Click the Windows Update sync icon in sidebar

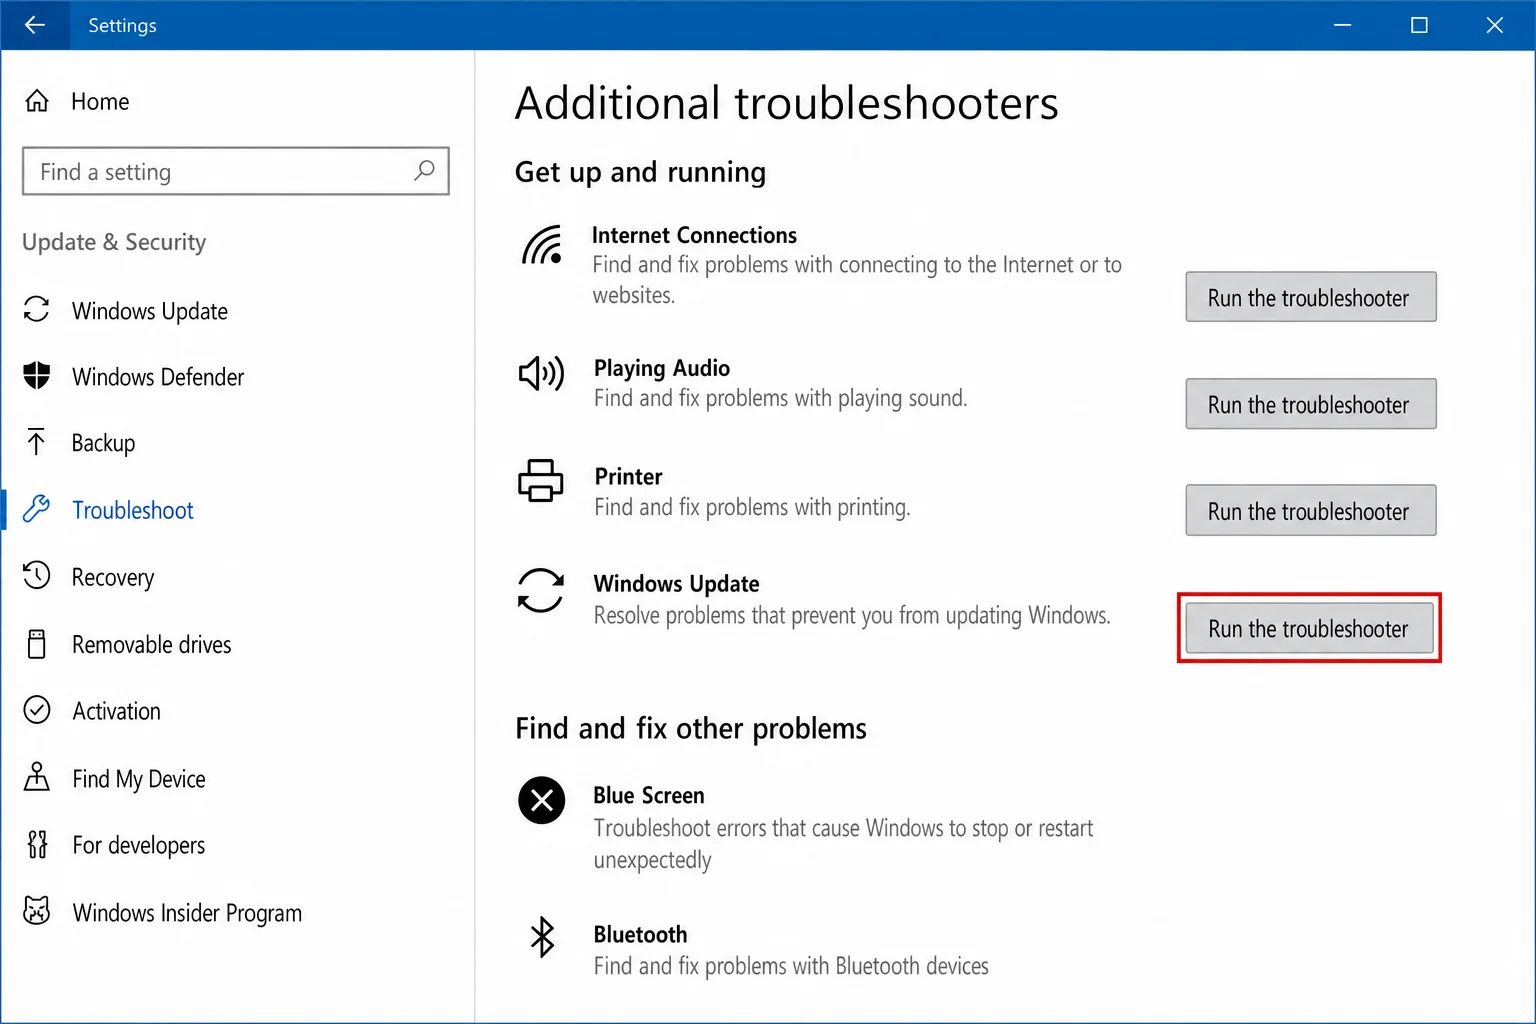(37, 309)
